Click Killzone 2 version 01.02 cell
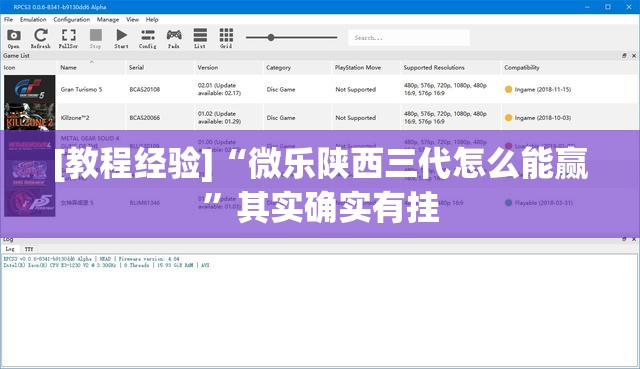 219,118
